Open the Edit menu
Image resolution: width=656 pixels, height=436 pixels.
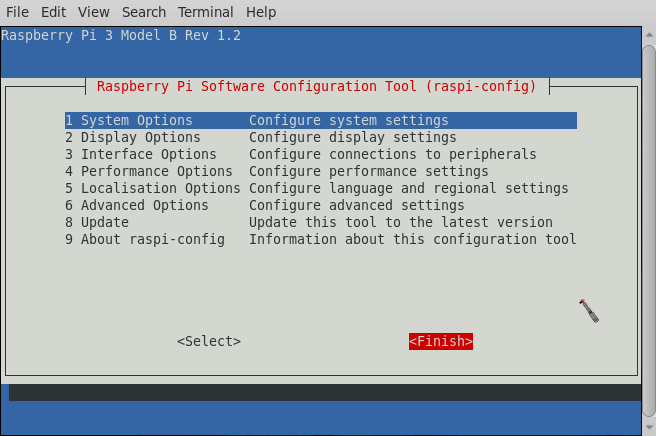tap(53, 12)
